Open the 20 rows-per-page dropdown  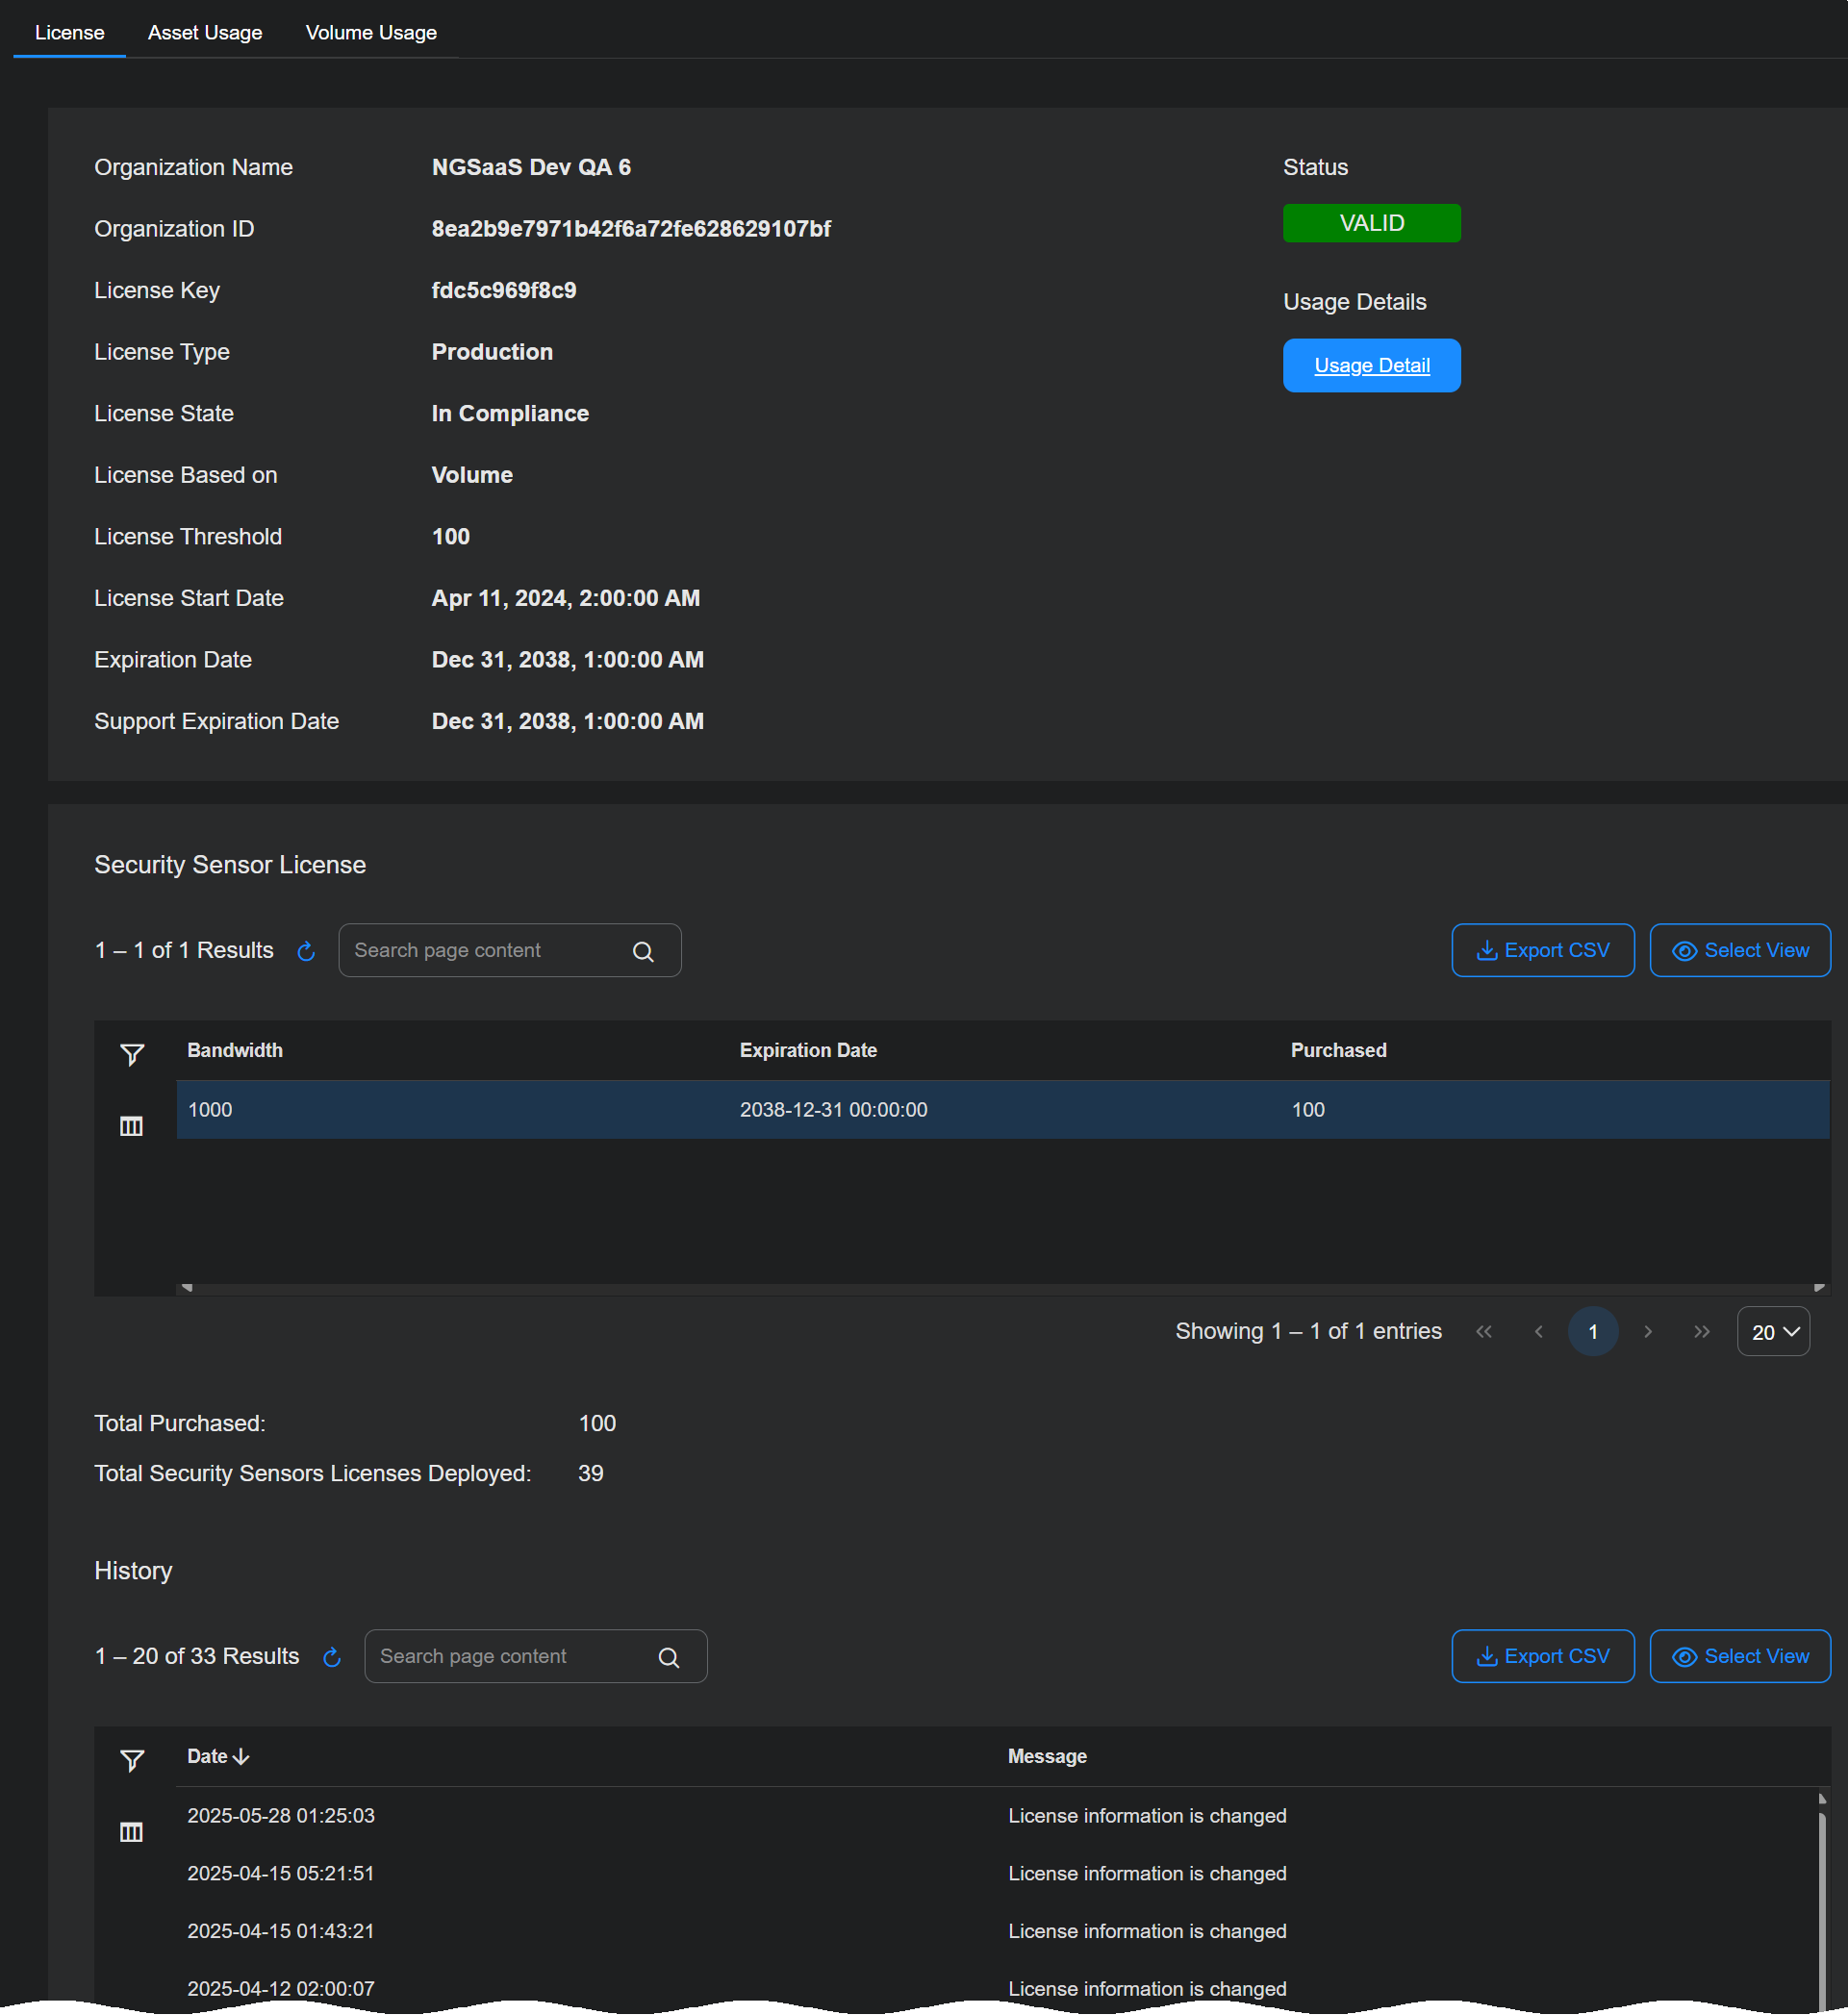coord(1773,1331)
